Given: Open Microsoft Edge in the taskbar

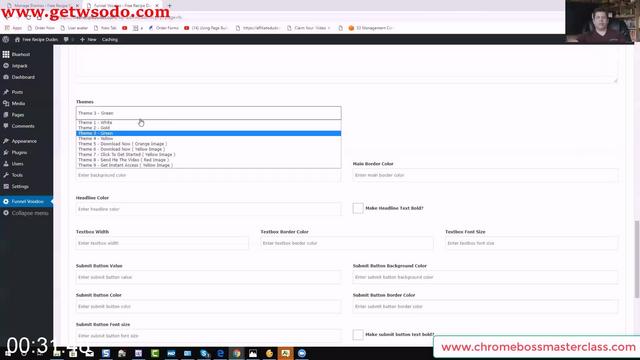Looking at the screenshot, I should (220, 353).
